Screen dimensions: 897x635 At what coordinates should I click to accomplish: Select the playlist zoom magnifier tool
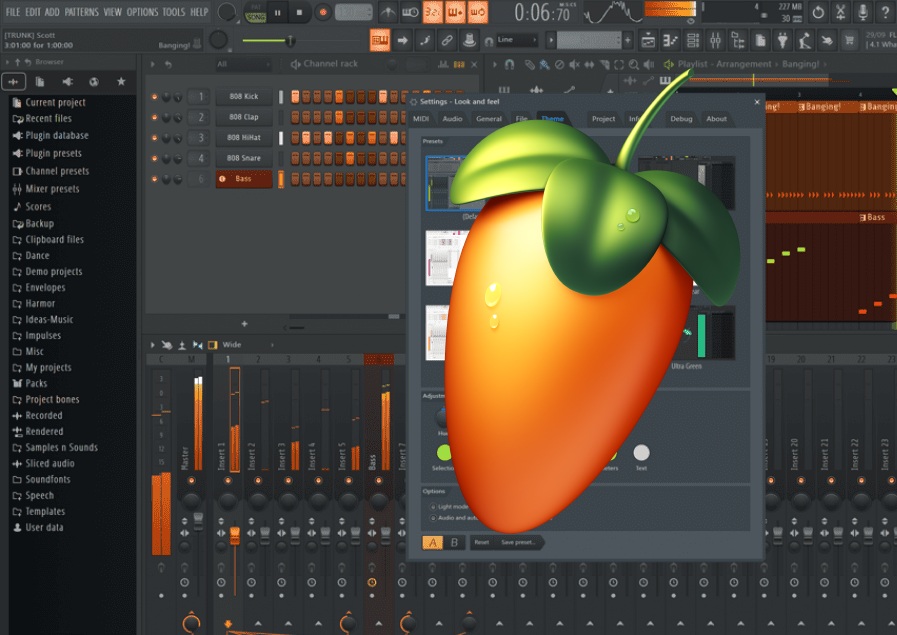click(634, 65)
